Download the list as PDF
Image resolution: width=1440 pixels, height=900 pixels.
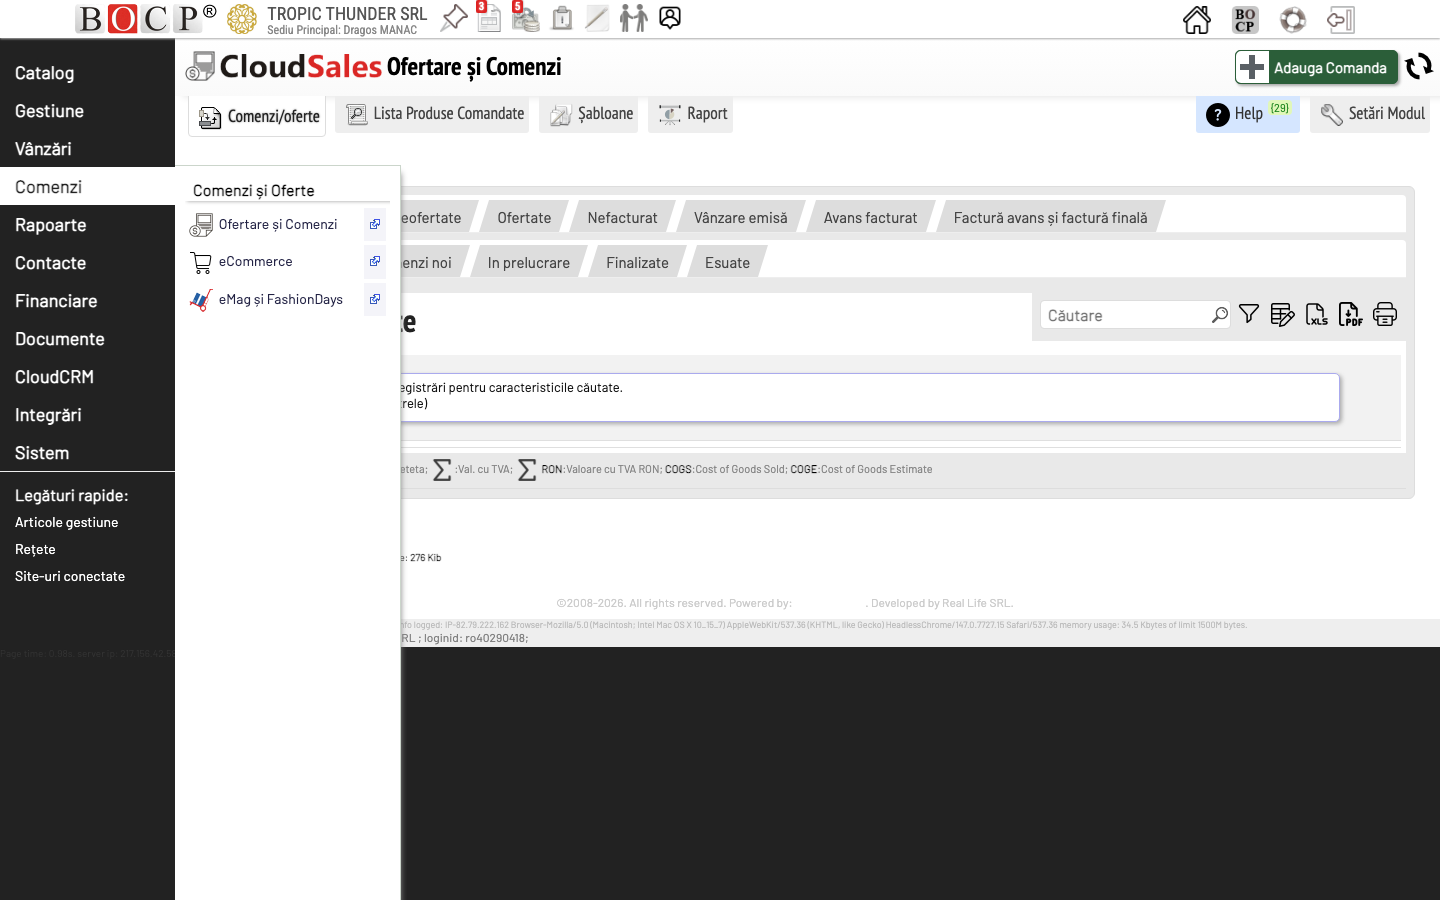click(1350, 315)
